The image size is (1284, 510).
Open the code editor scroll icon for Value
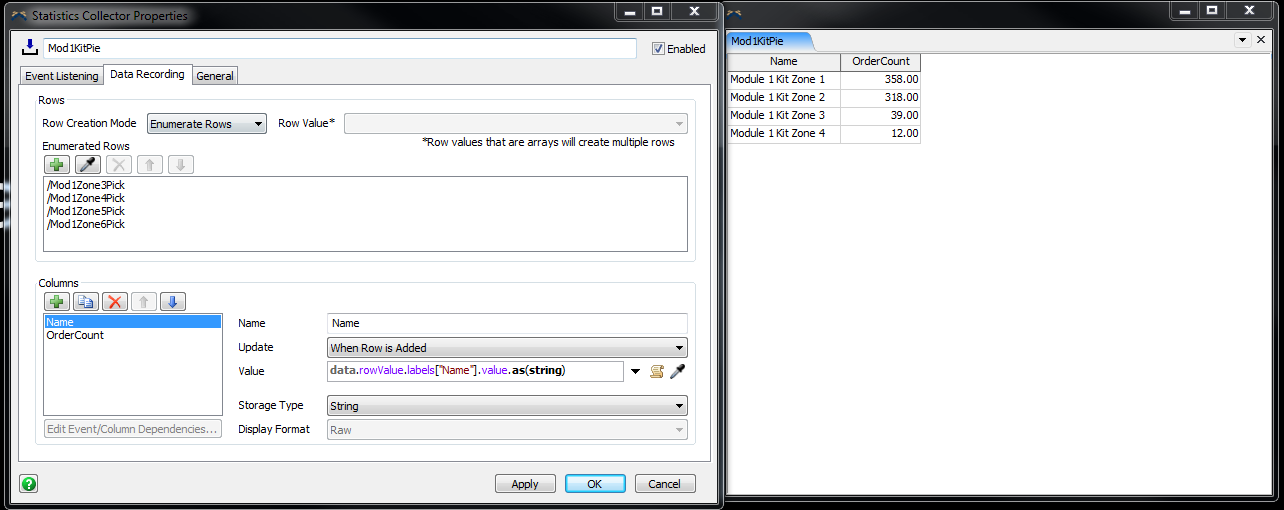657,372
